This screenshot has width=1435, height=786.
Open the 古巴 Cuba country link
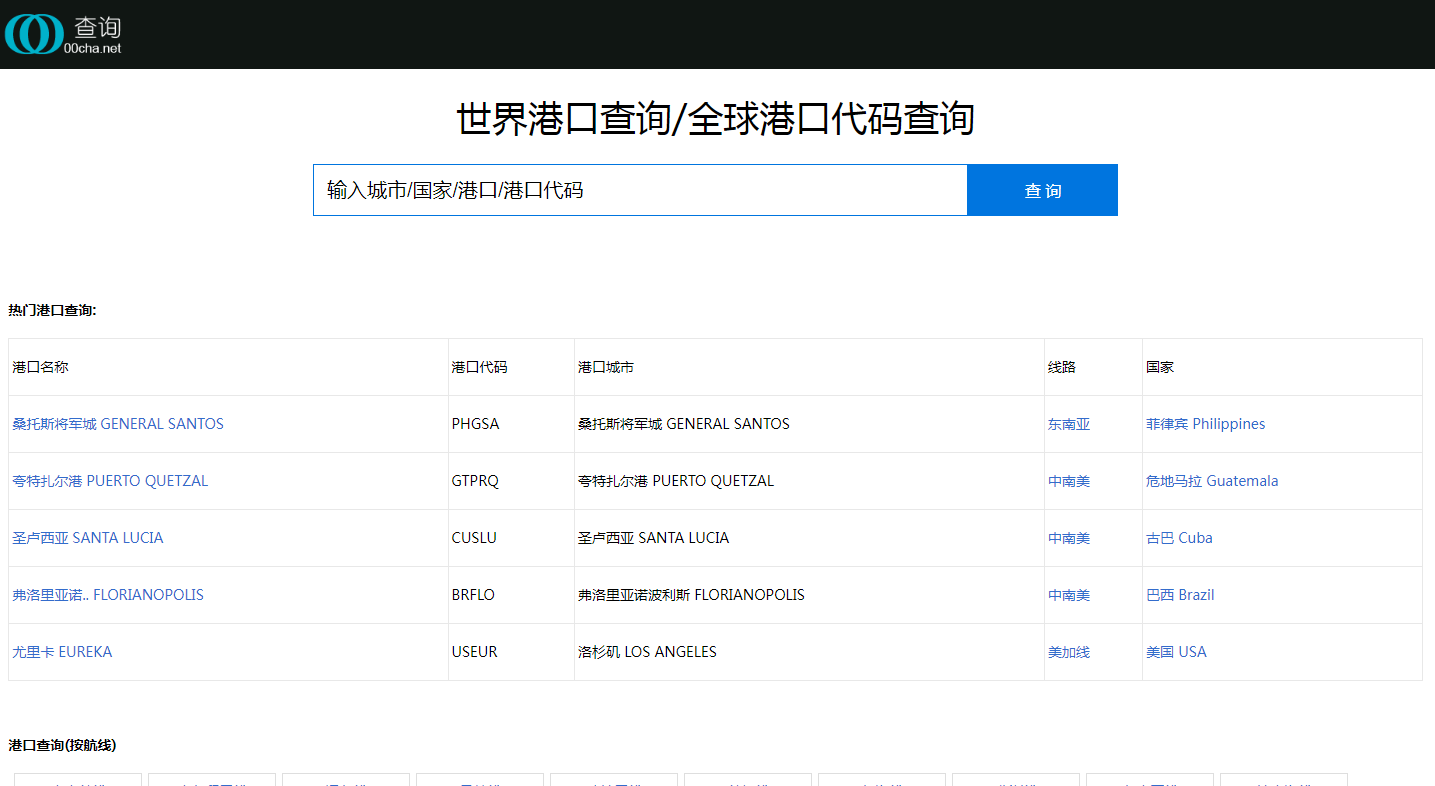[x=1178, y=537]
